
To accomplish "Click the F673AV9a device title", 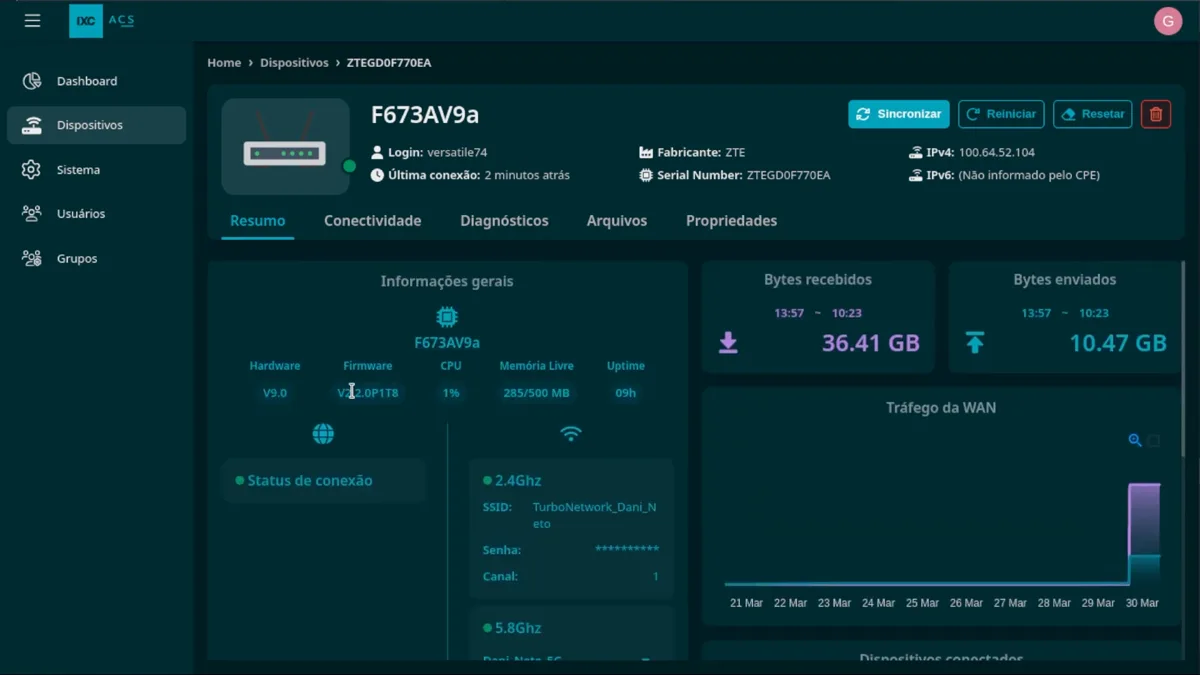I will (x=425, y=115).
